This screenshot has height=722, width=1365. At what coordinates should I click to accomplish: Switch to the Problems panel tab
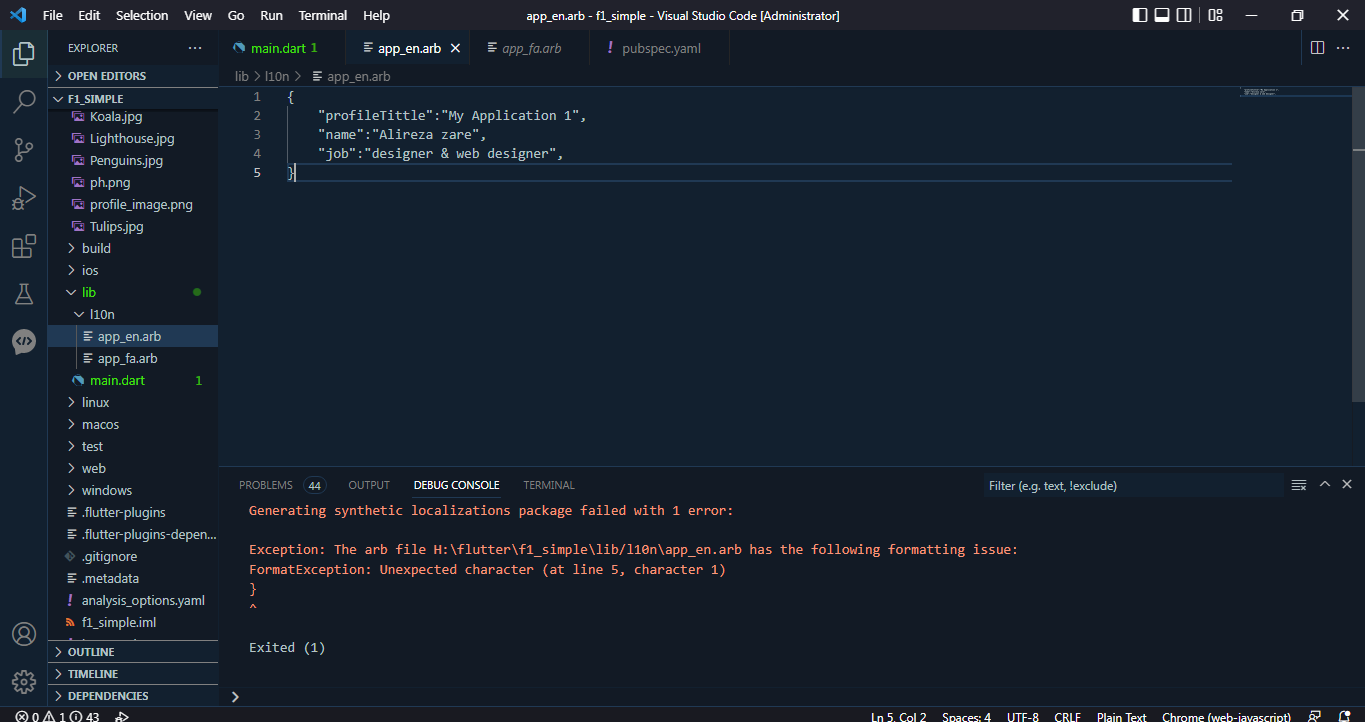click(266, 485)
